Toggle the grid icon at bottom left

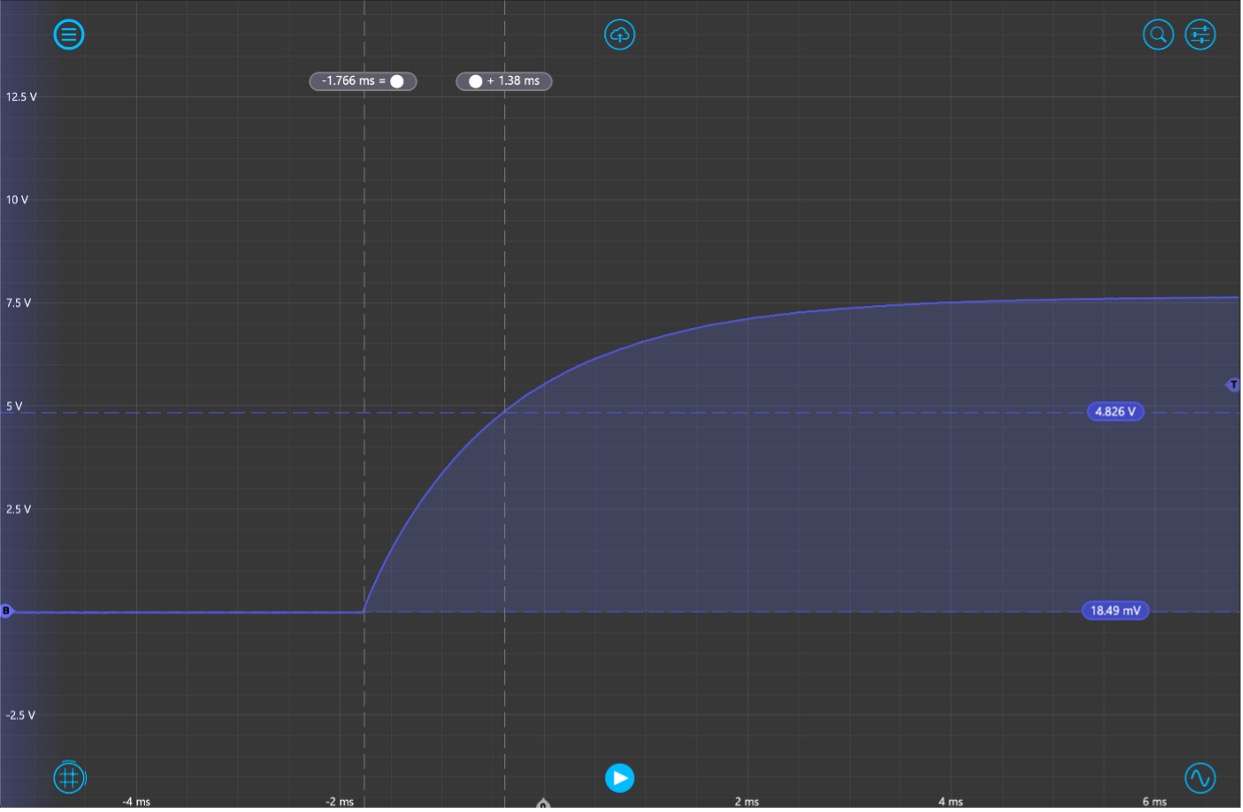(69, 777)
